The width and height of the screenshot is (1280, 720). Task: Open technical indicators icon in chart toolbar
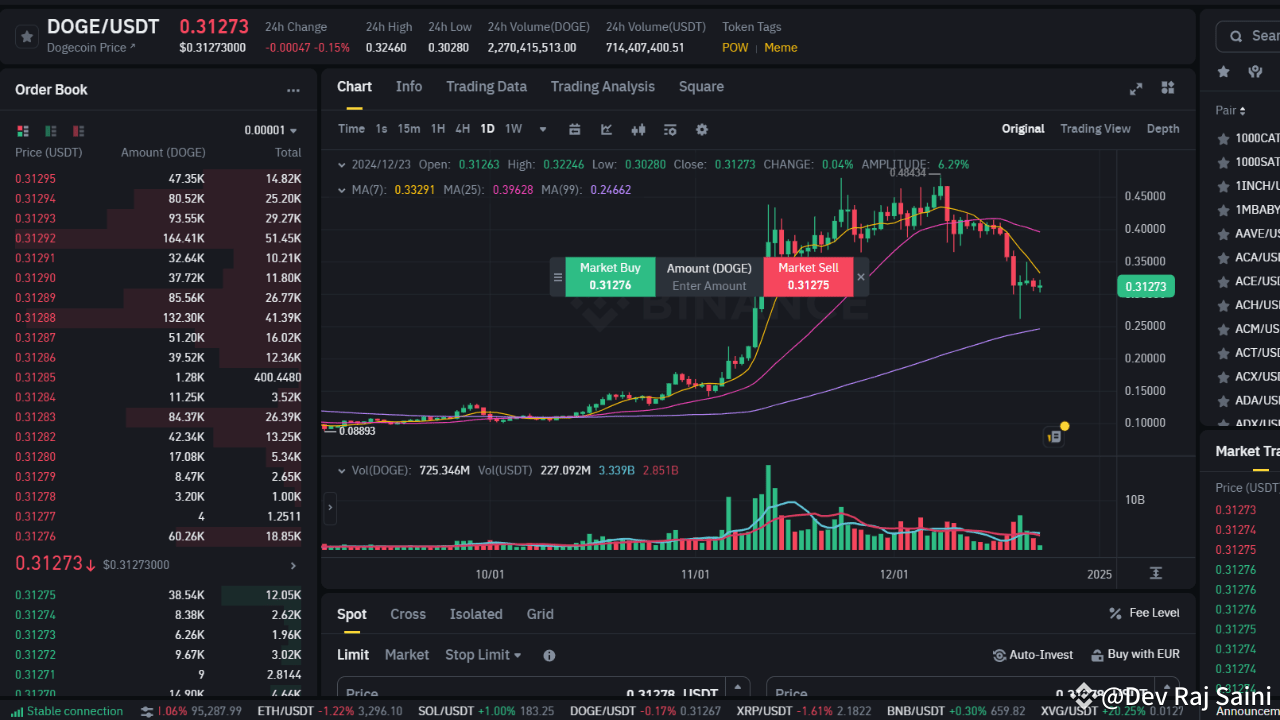pos(606,129)
